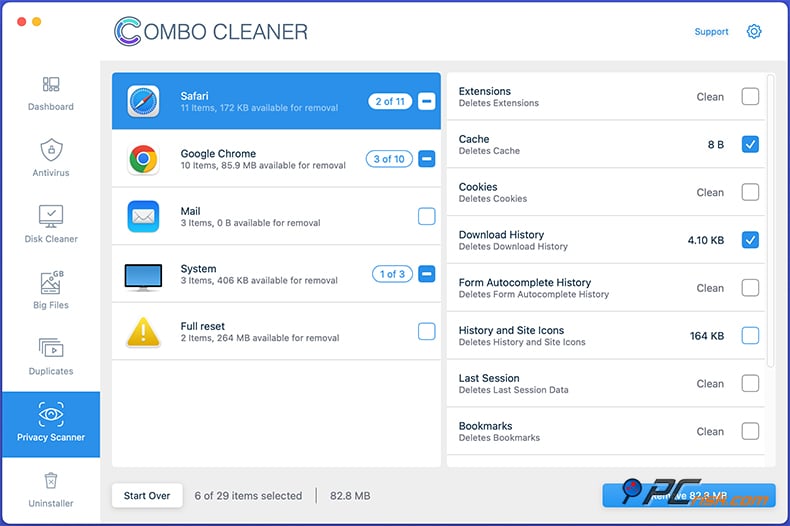
Task: Select the Dashboard label in sidebar
Action: coord(51,106)
